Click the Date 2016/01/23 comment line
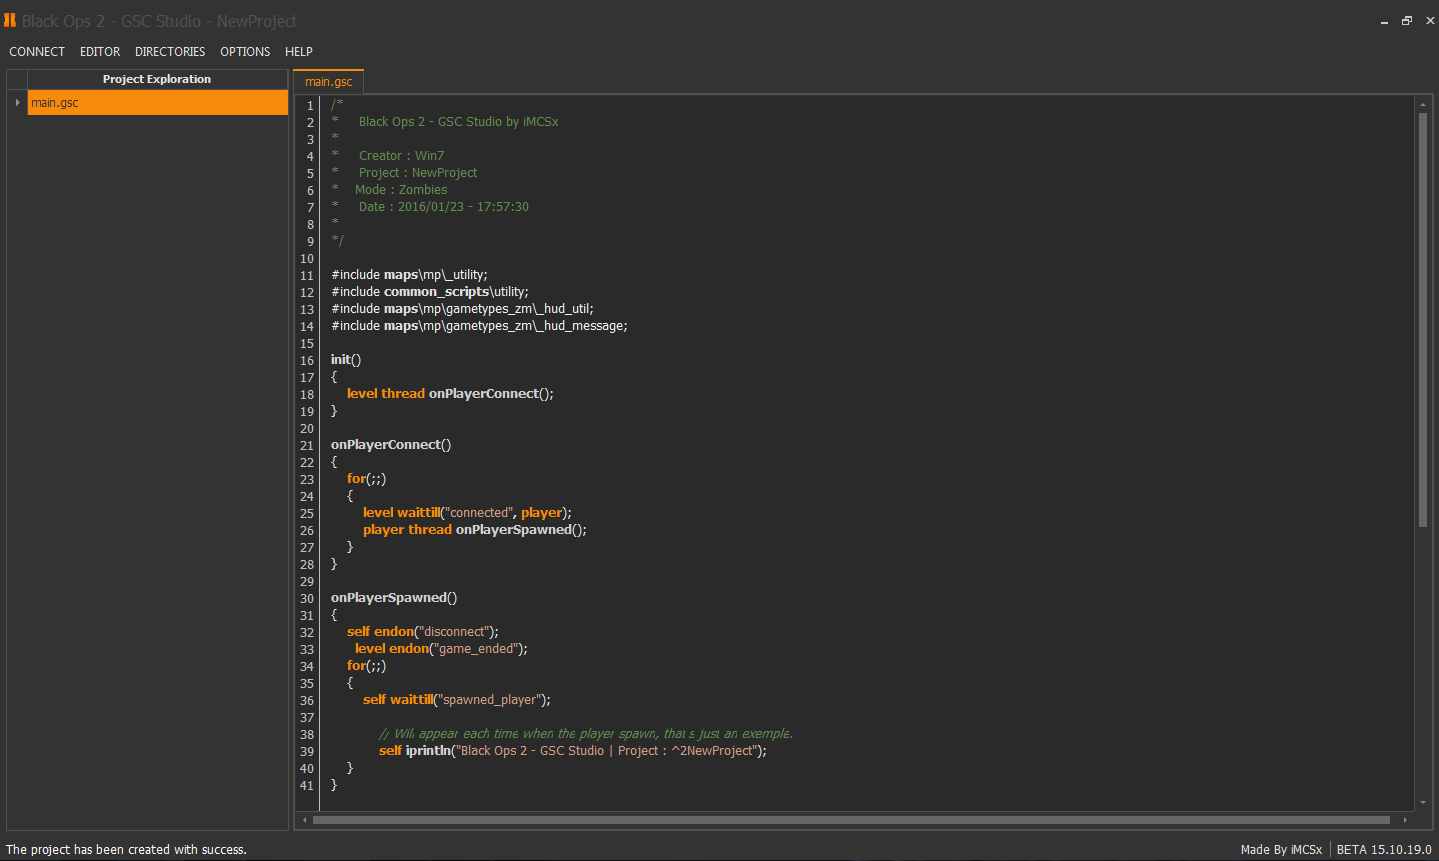This screenshot has width=1439, height=861. coord(444,207)
